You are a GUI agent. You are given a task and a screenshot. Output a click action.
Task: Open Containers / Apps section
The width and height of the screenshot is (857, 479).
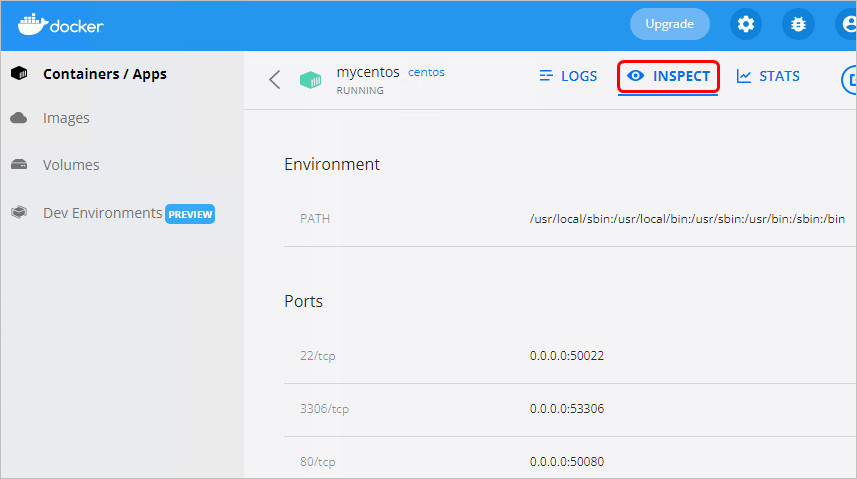[x=105, y=74]
